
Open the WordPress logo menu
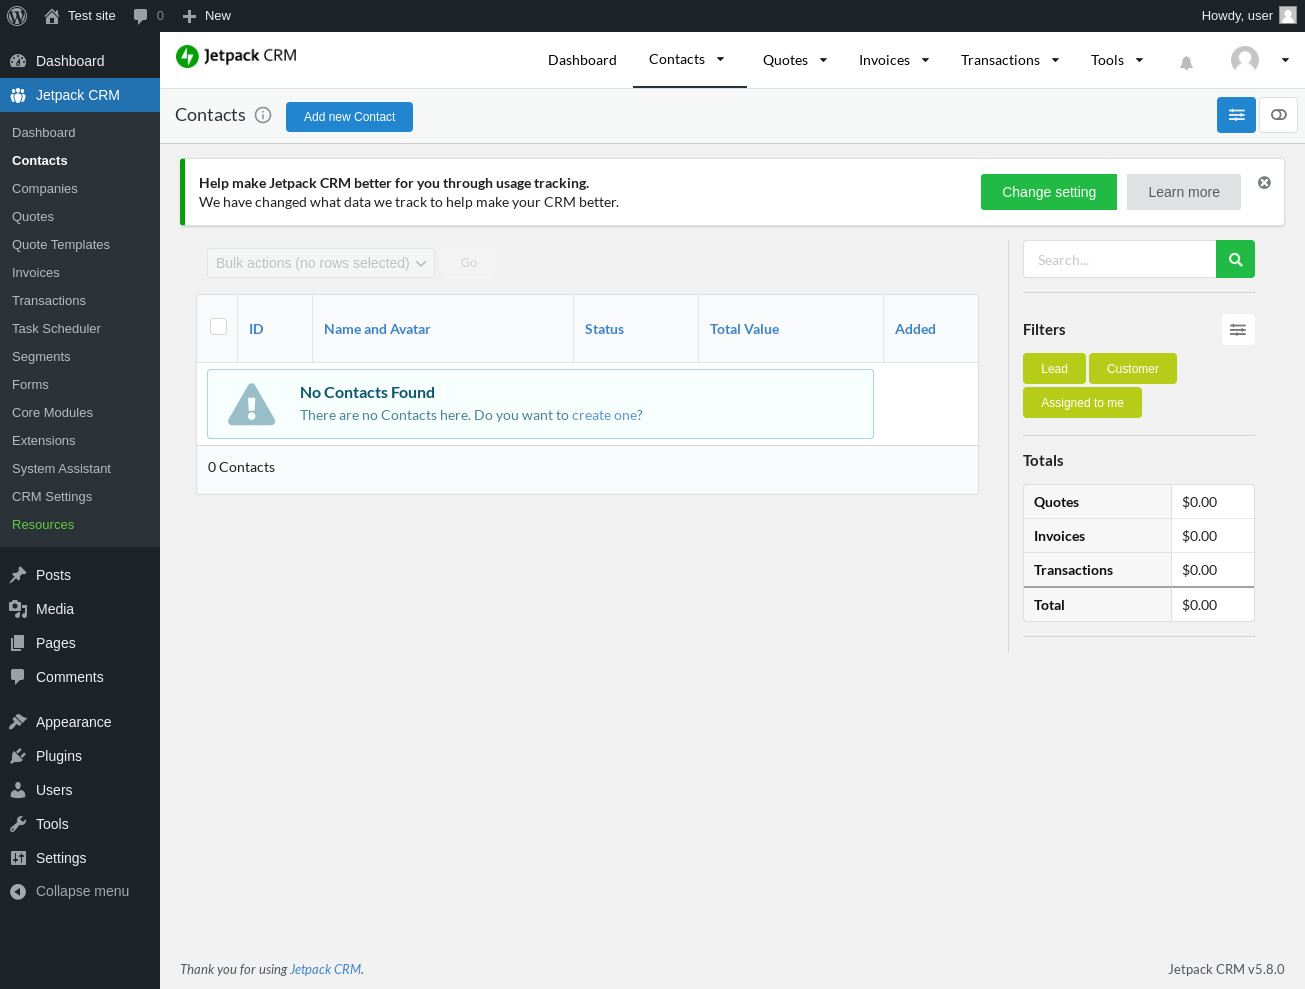click(17, 16)
